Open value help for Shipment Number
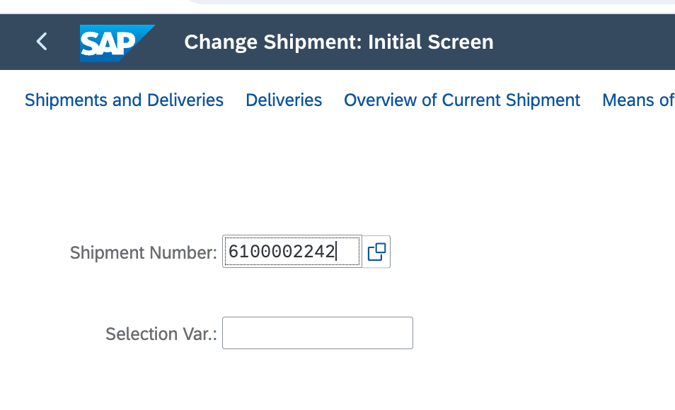The image size is (675, 410). click(377, 252)
